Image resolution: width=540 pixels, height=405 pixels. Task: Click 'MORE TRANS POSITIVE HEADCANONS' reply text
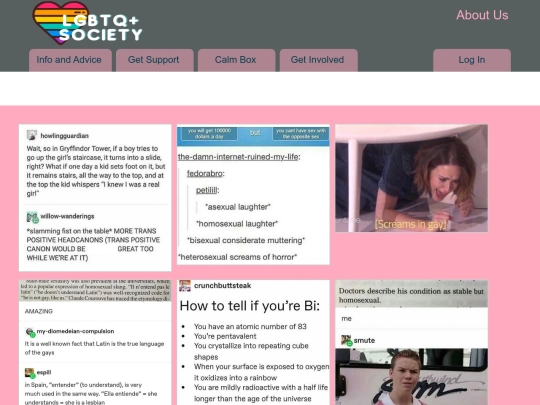93,244
